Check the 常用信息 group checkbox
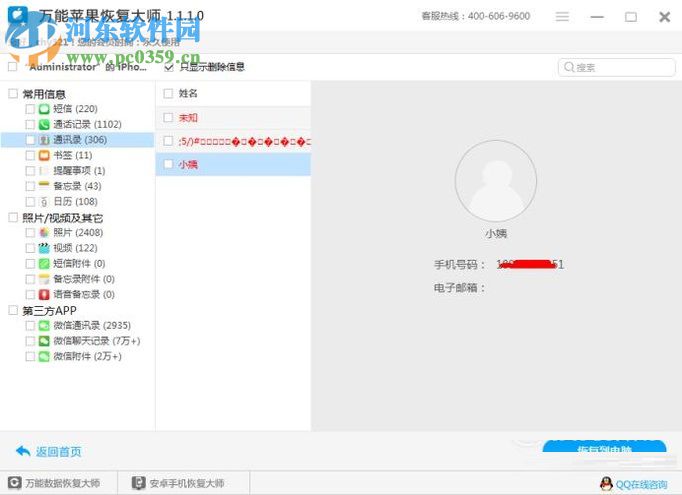Screen dimensions: 682x495 [13, 94]
